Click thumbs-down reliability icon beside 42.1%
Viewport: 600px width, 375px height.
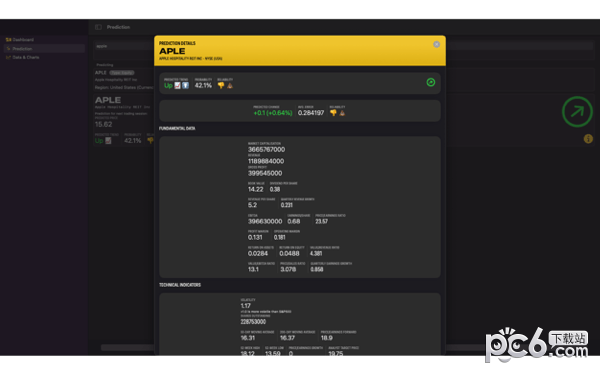tap(221, 86)
